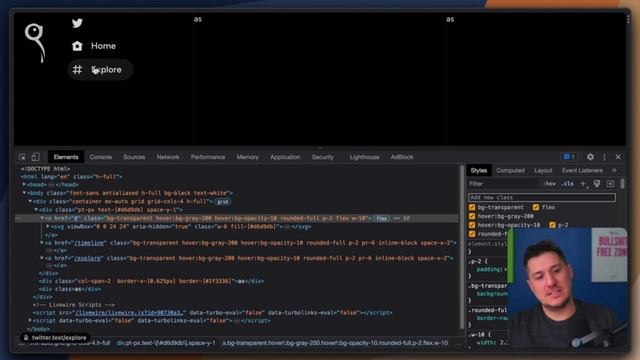Open the Application tab
The width and height of the screenshot is (640, 360).
coord(285,157)
